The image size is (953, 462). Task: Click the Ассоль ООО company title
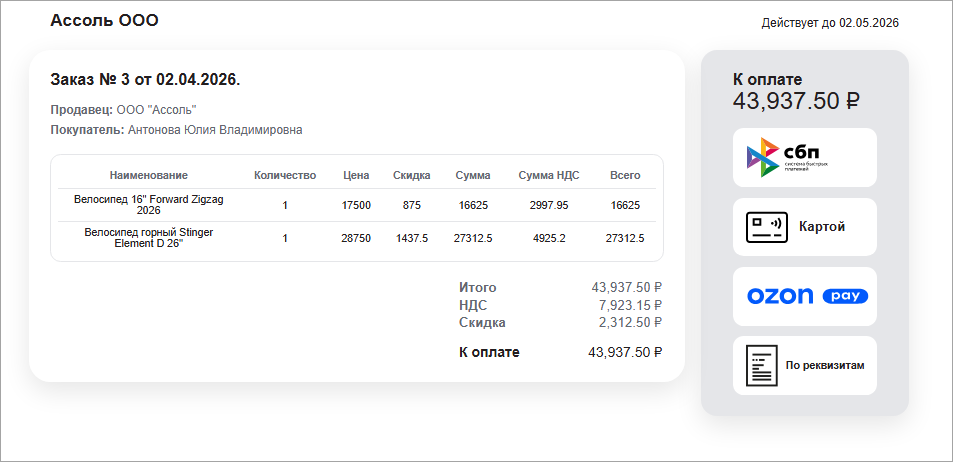tap(104, 20)
